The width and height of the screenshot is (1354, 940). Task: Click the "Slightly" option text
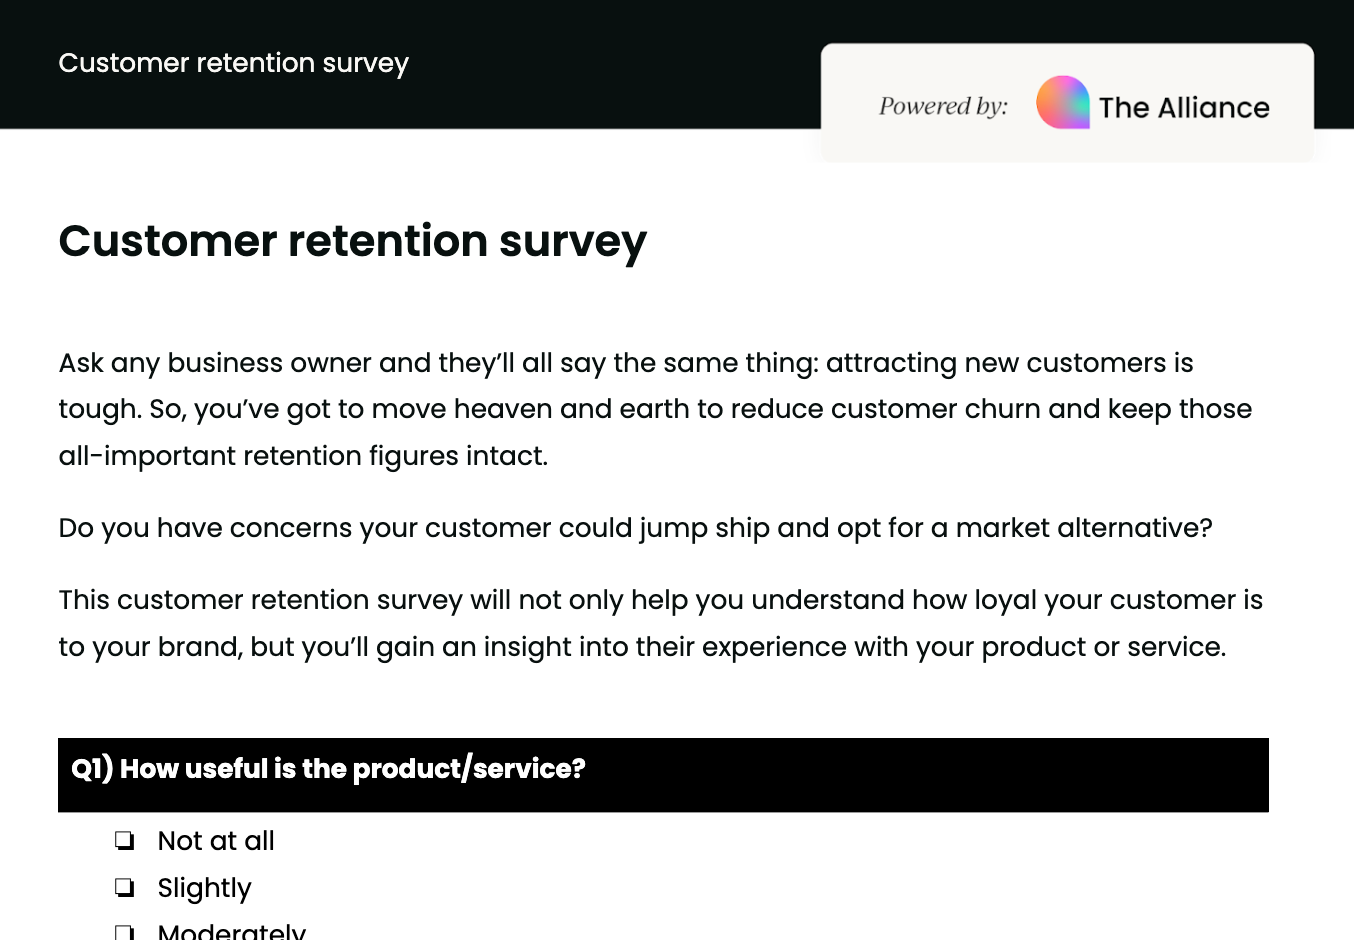[x=204, y=888]
